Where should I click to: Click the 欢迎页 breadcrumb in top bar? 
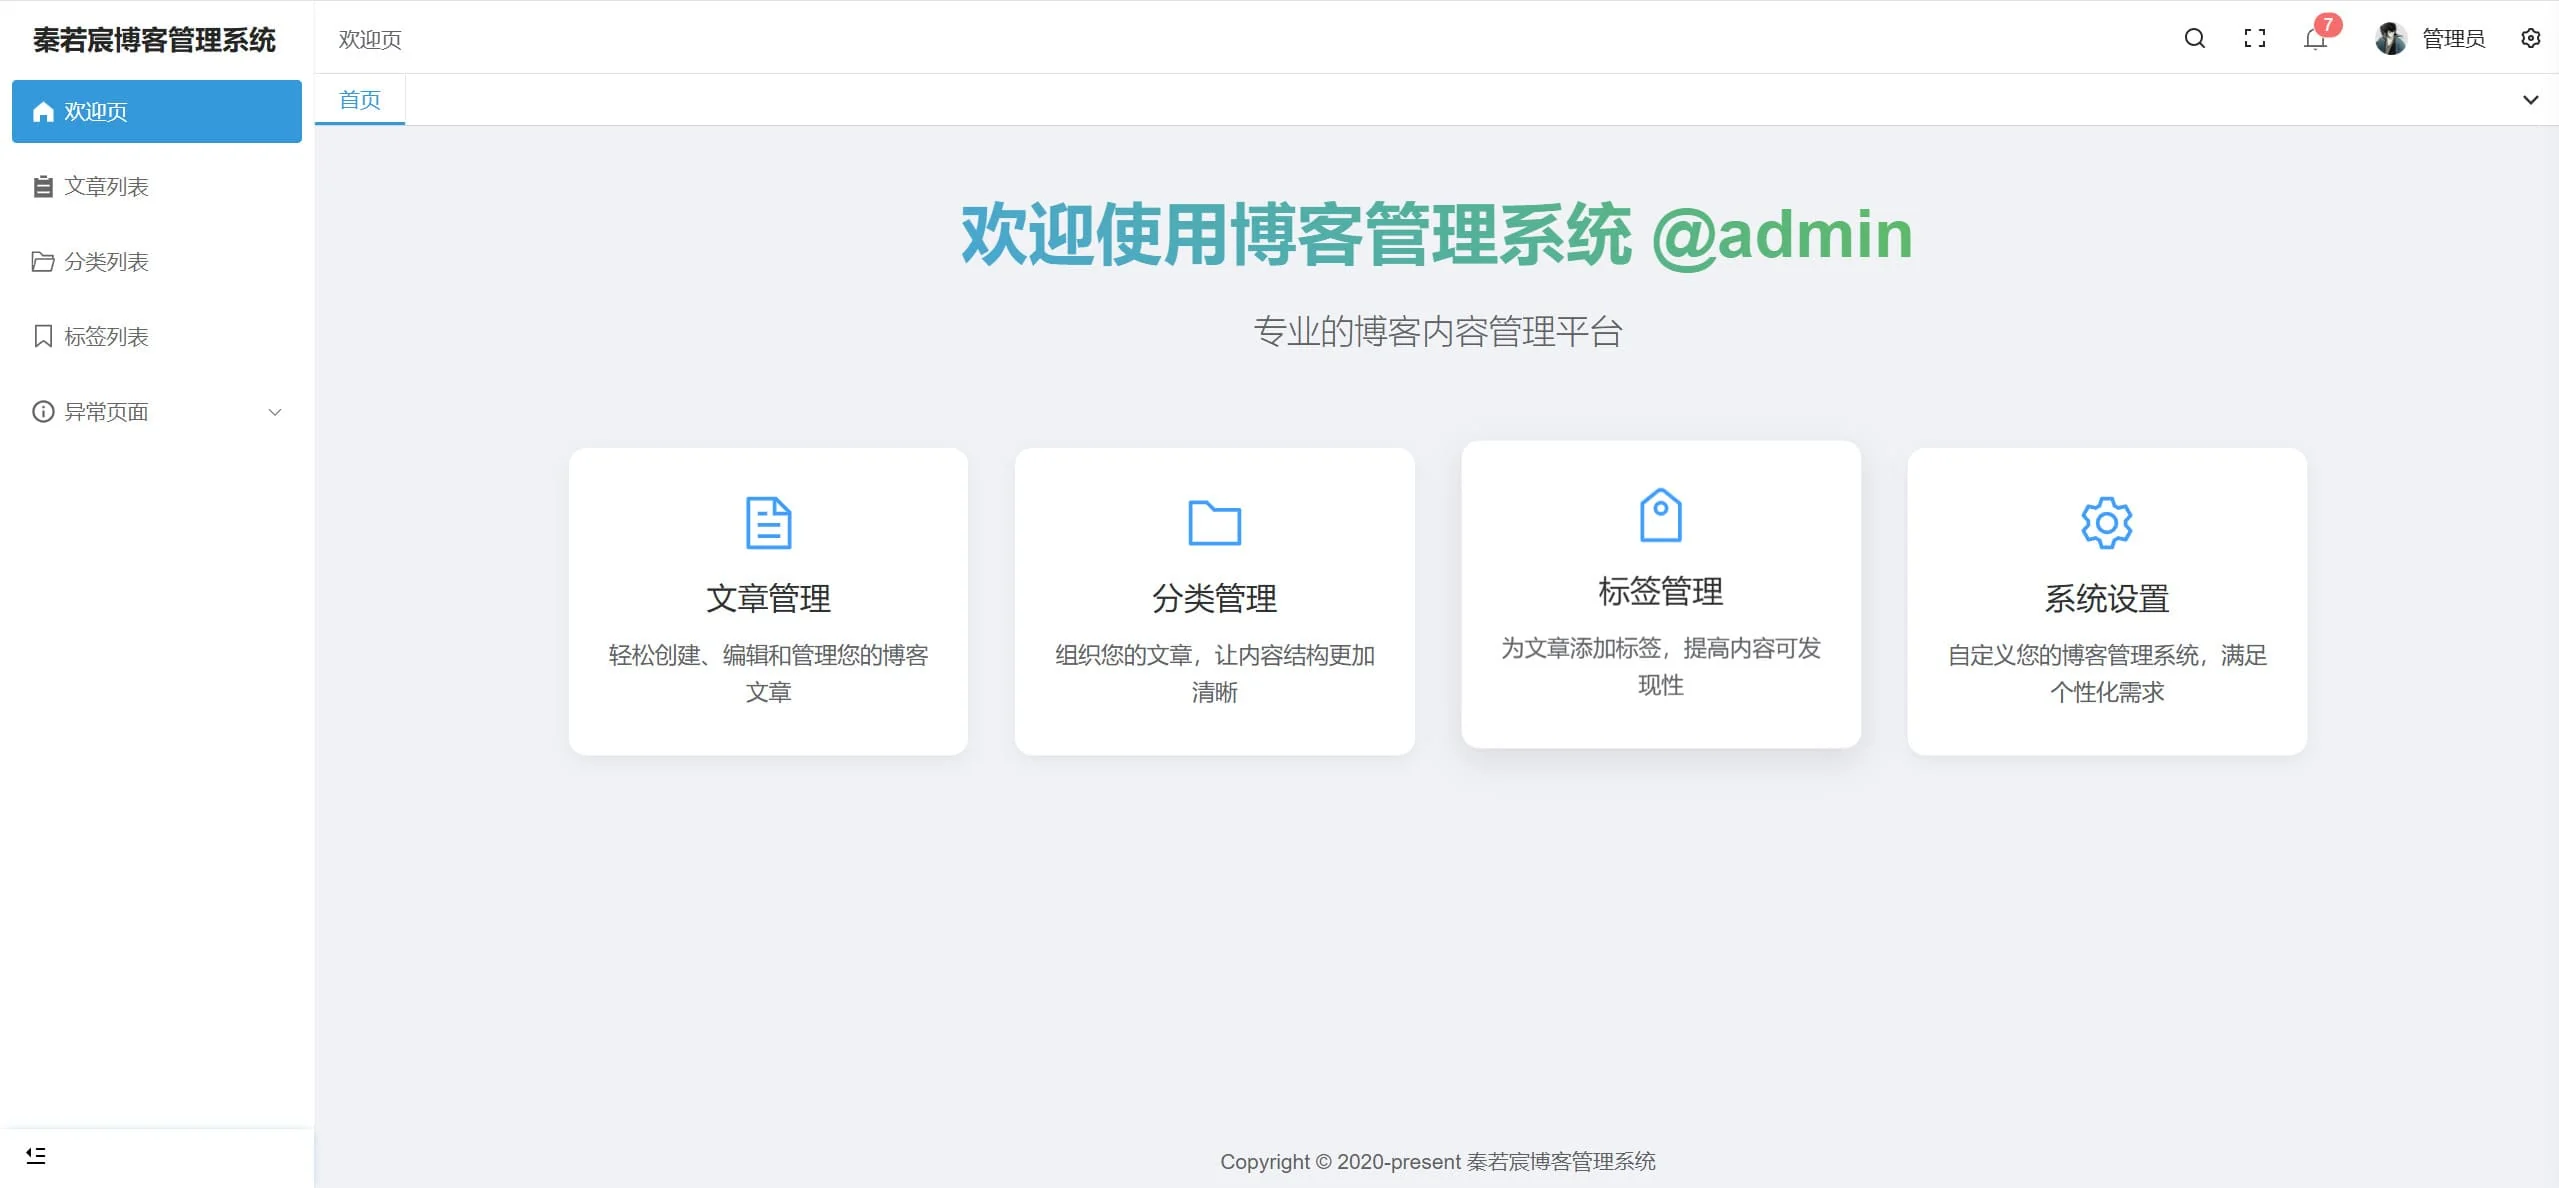pyautogui.click(x=369, y=39)
